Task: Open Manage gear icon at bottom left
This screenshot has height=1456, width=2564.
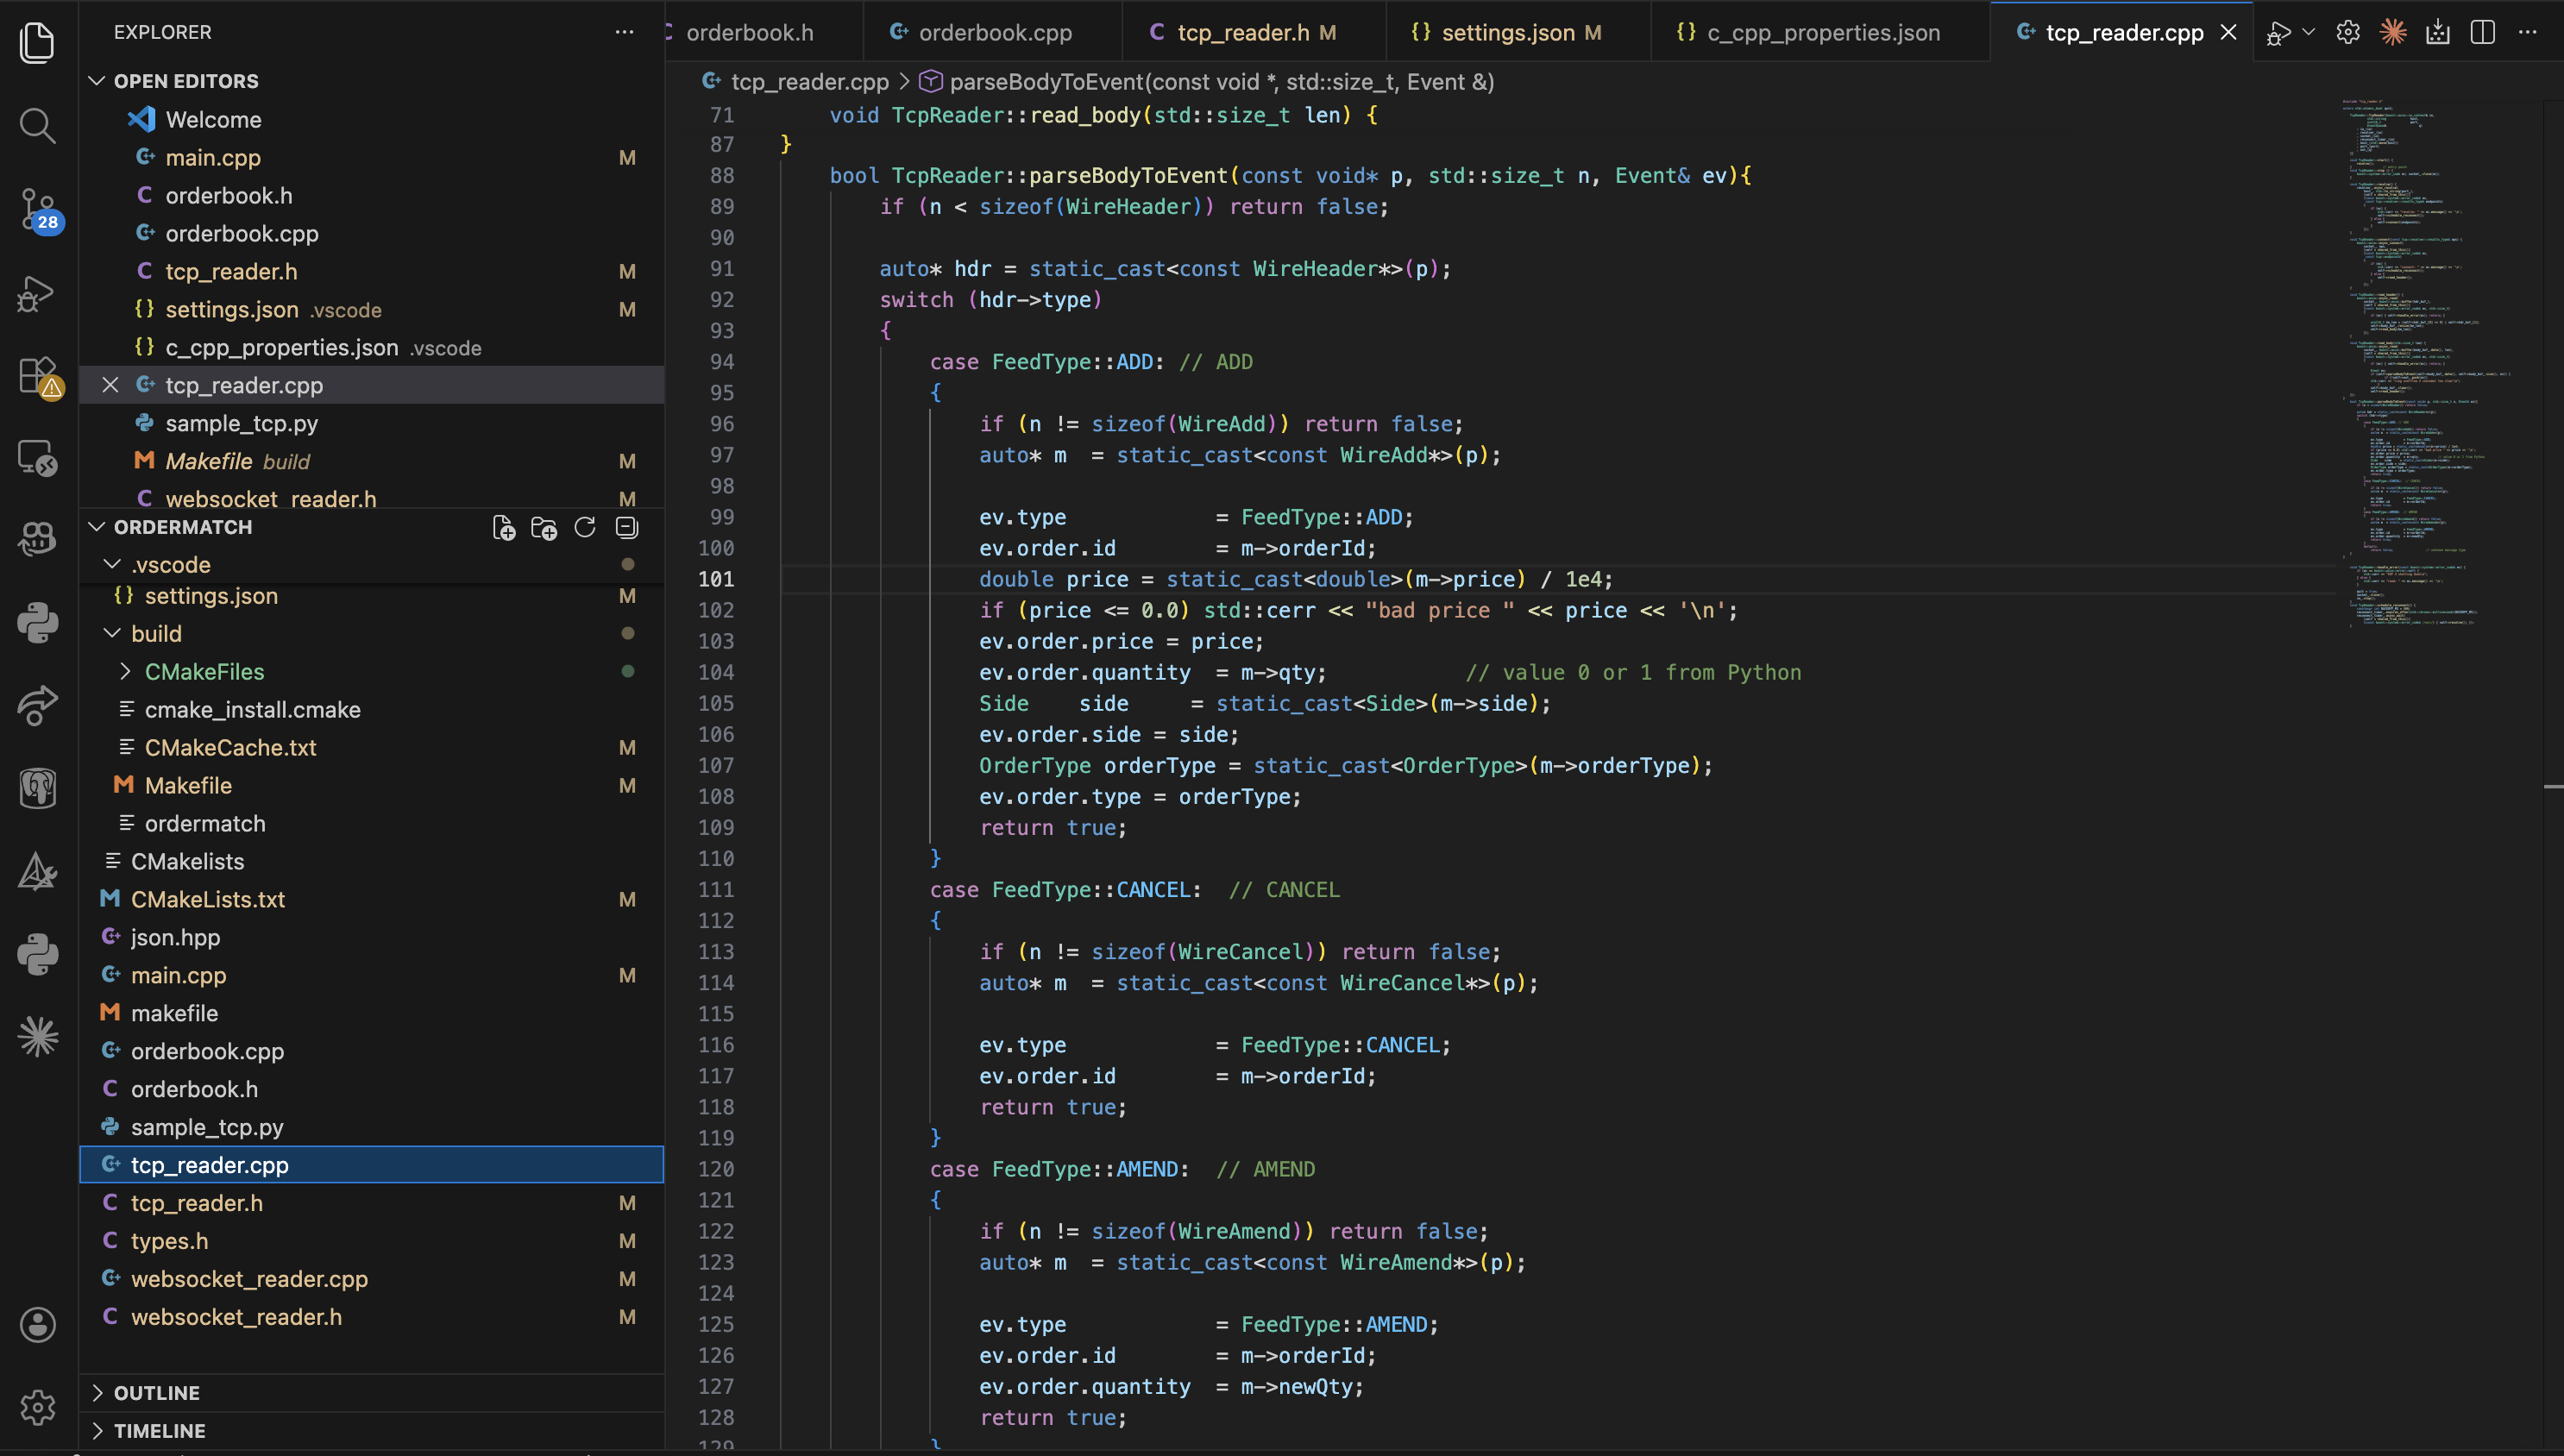Action: [37, 1407]
